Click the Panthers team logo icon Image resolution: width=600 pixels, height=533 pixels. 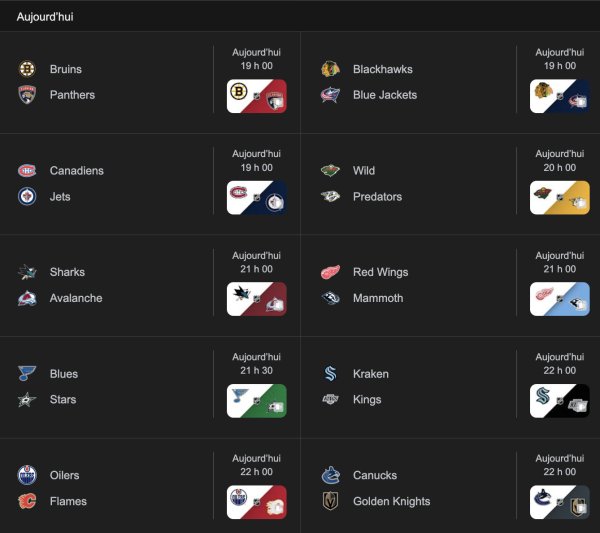coord(27,95)
